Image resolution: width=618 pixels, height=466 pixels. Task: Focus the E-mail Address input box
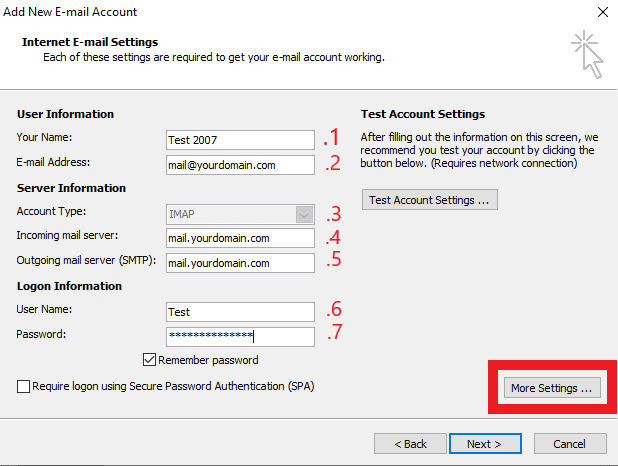[240, 164]
